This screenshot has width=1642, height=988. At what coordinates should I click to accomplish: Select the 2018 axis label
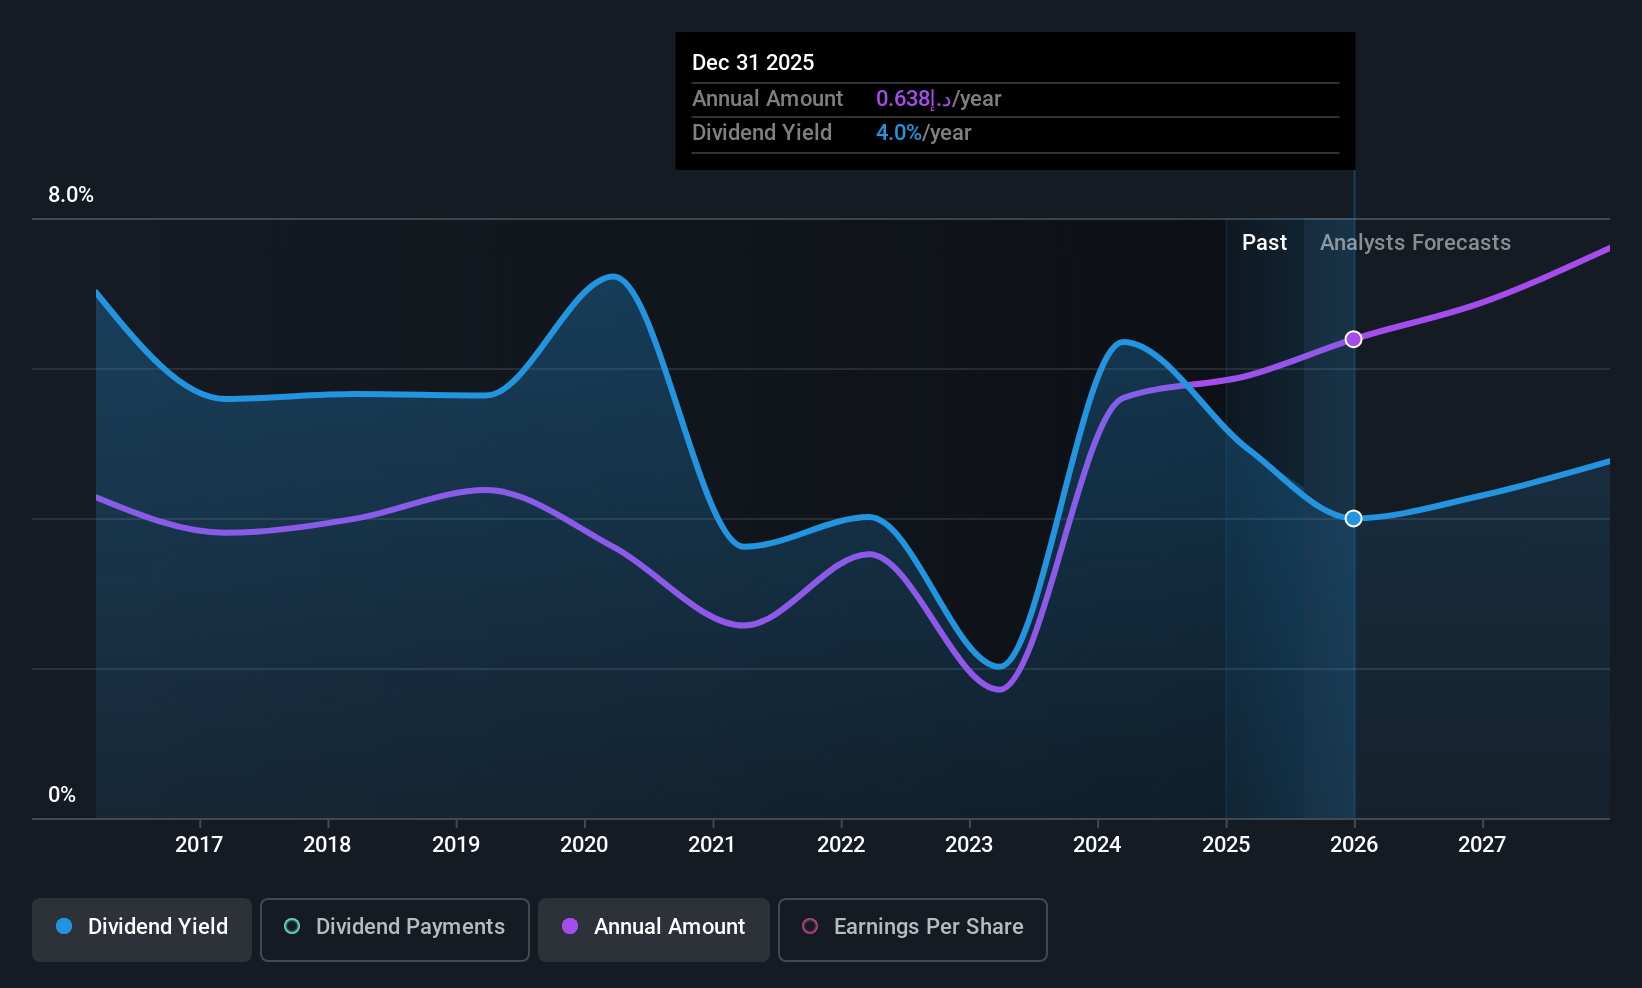[327, 845]
